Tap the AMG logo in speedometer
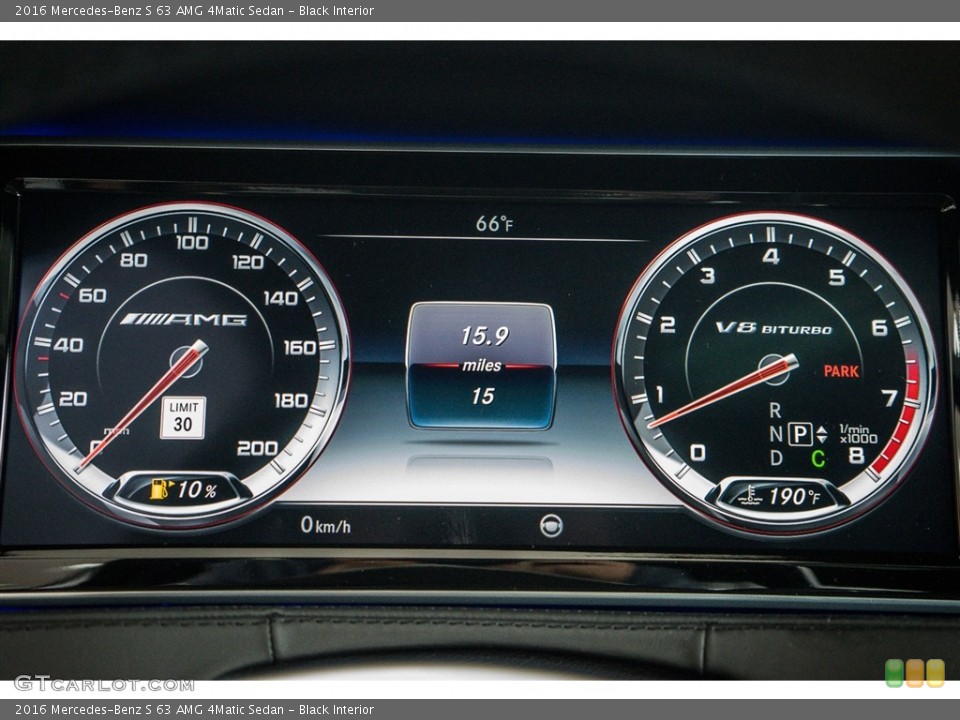This screenshot has width=960, height=720. [184, 320]
